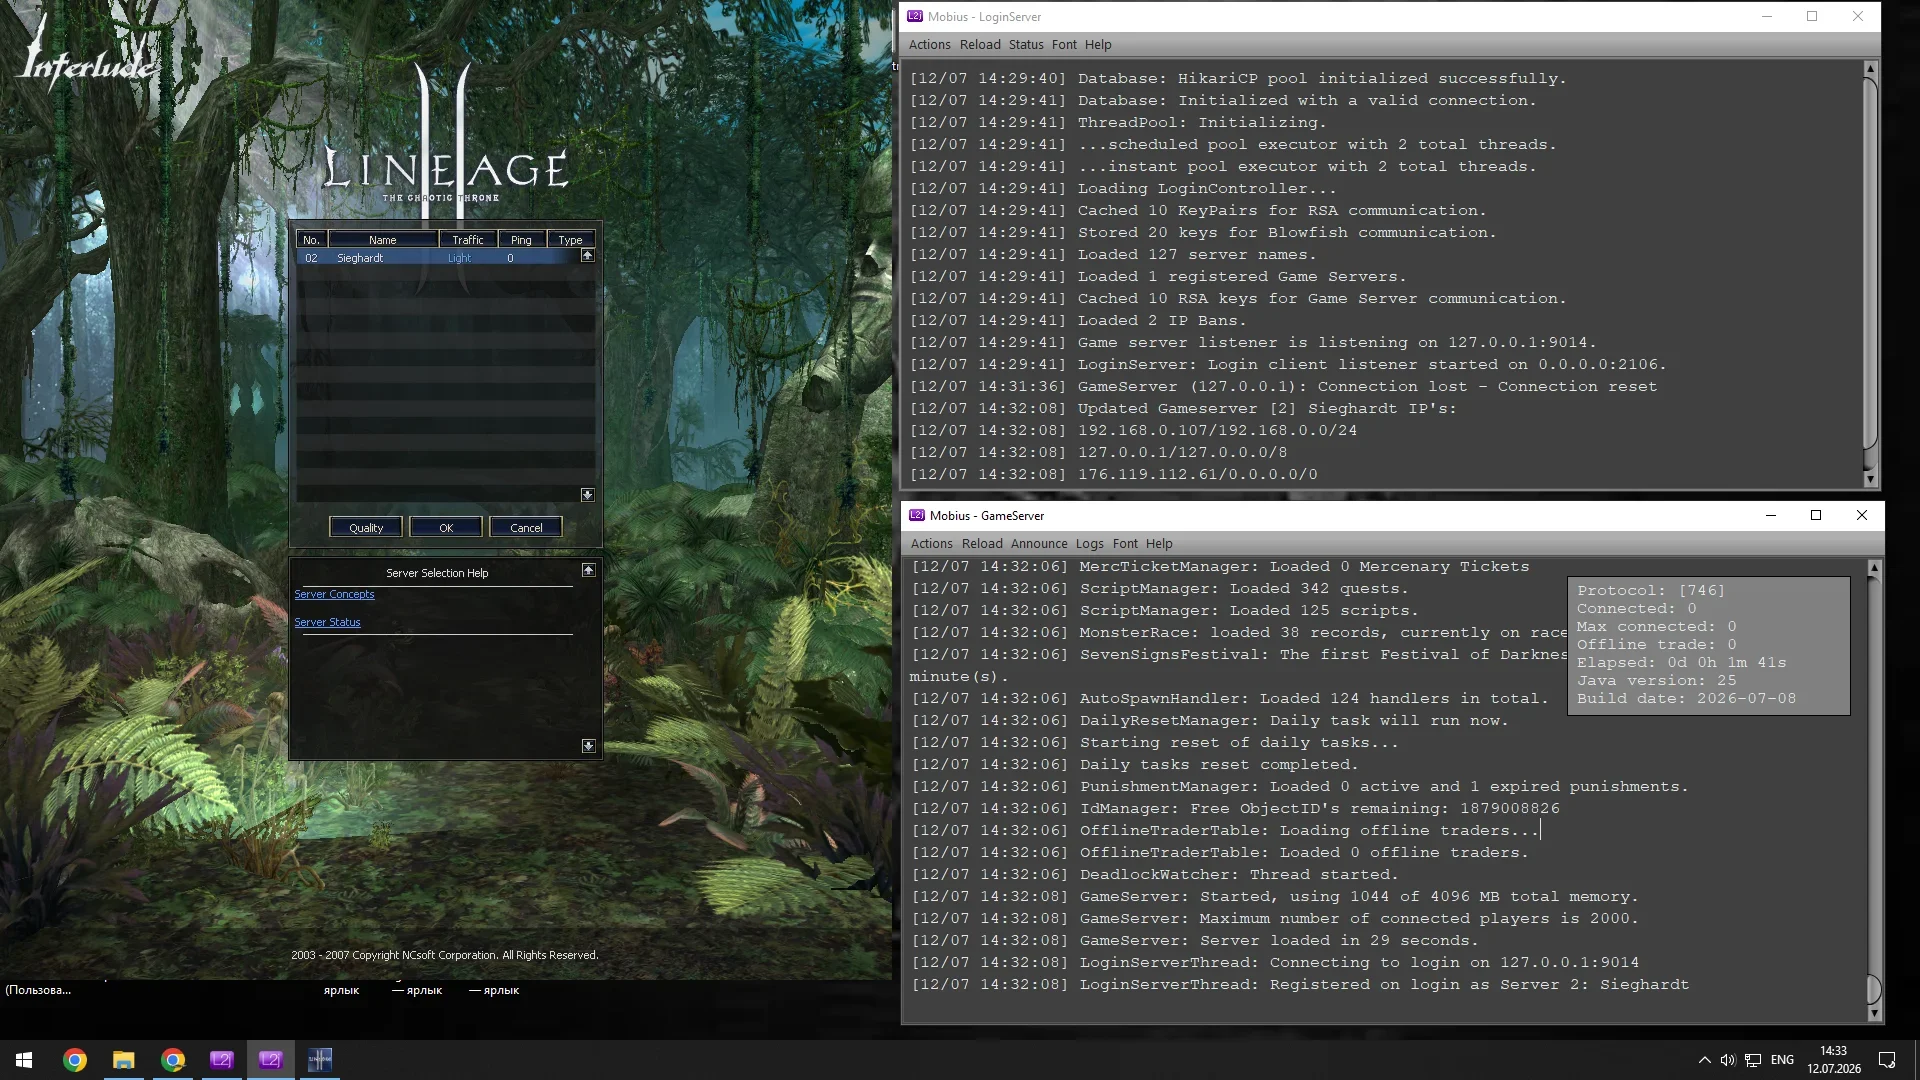Sort server list by Traffic column
Viewport: 1920px width, 1080px height.
point(468,240)
